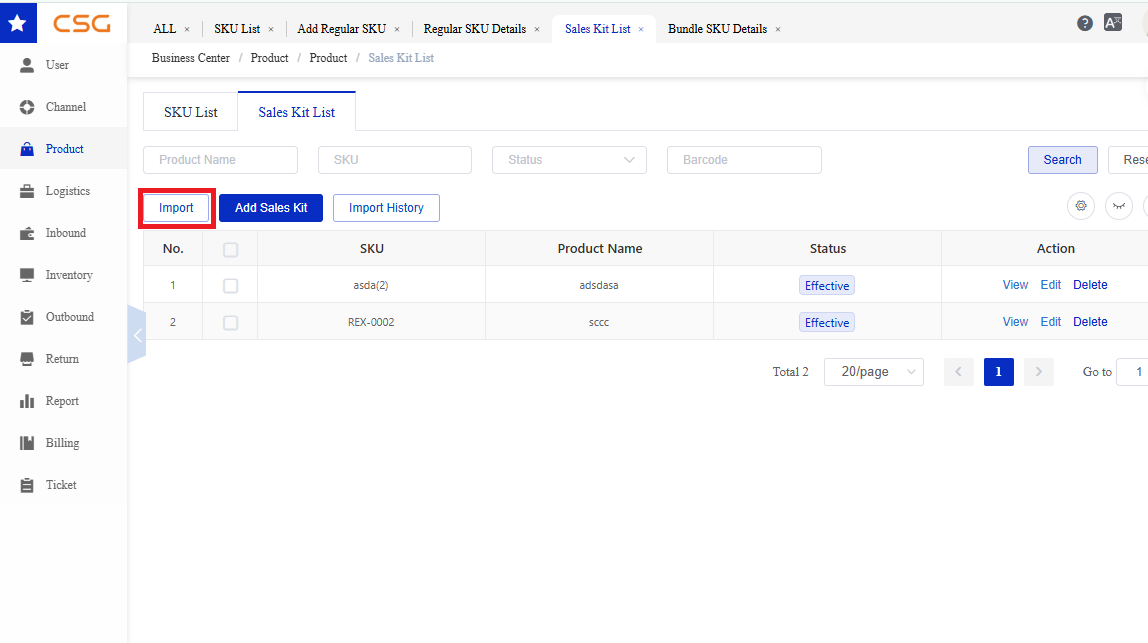The image size is (1148, 643).
Task: Close the Add Regular SKU tab
Action: 397,29
